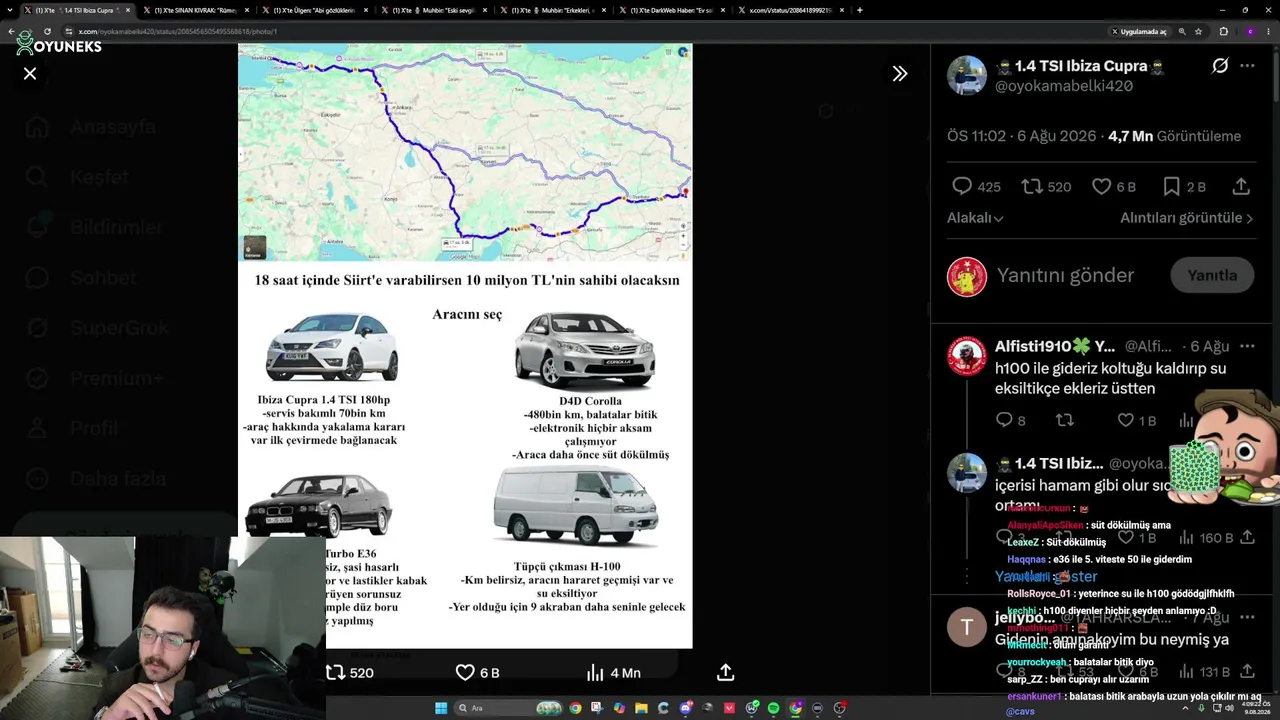
Task: Click the taskbar clock and date
Action: tap(1254, 708)
